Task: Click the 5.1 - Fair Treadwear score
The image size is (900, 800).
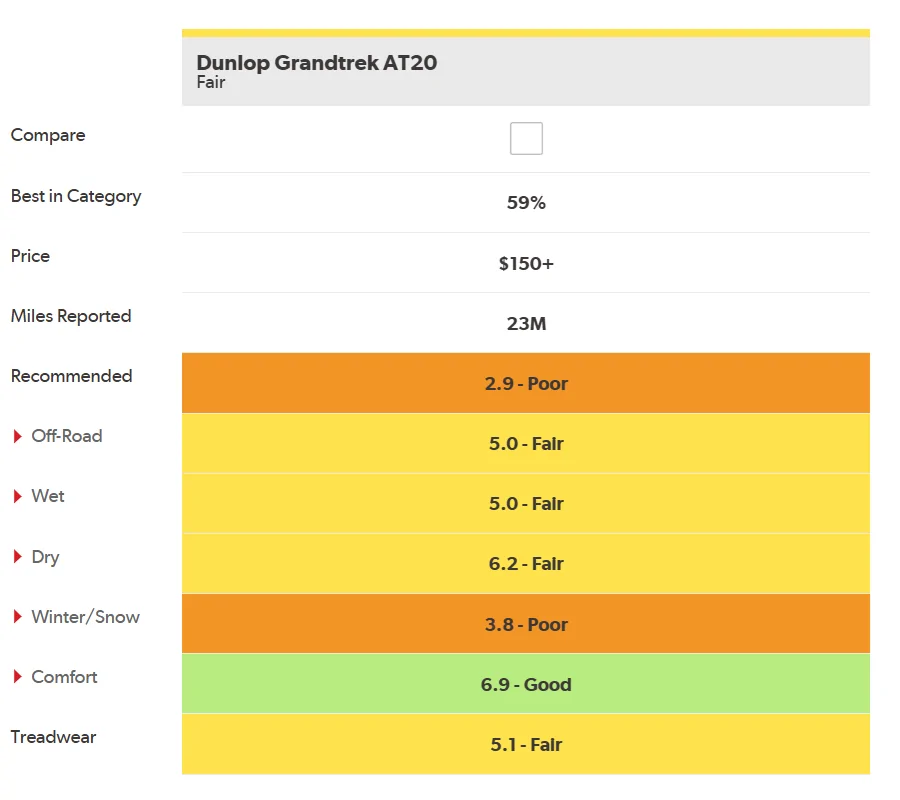Action: pyautogui.click(x=526, y=745)
